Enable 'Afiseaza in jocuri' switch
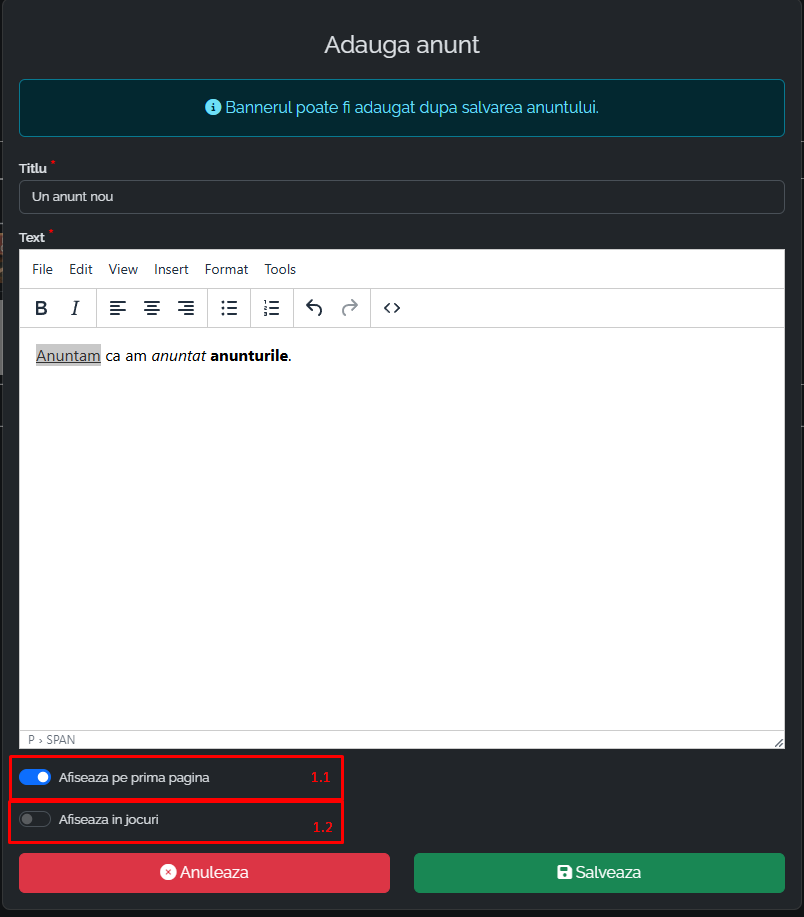The image size is (804, 917). tap(35, 819)
